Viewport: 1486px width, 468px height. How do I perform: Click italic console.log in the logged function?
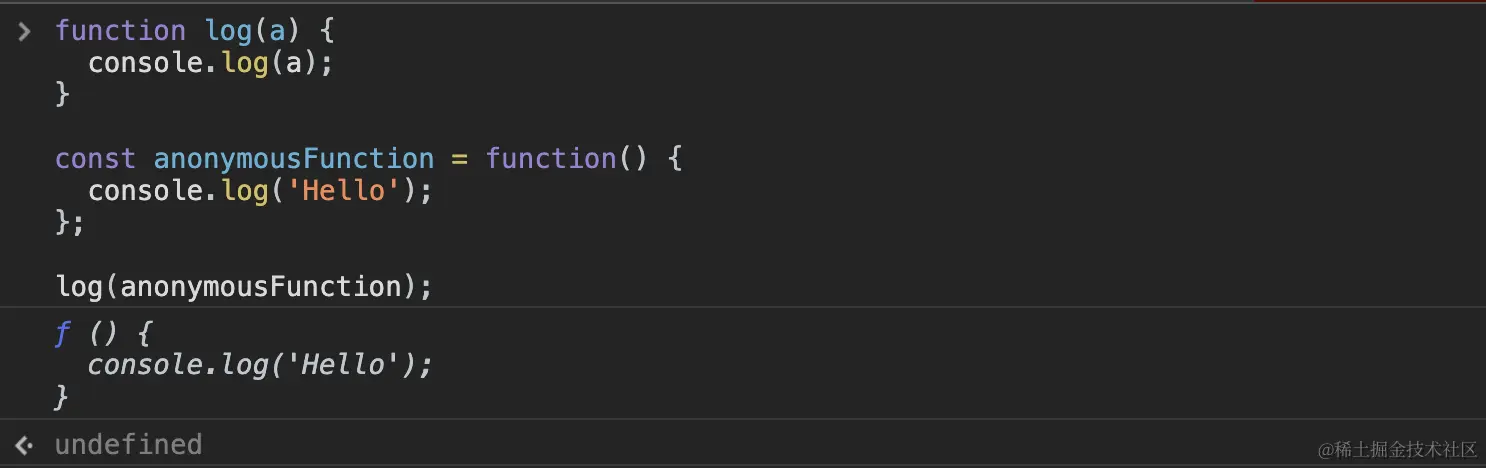[178, 365]
